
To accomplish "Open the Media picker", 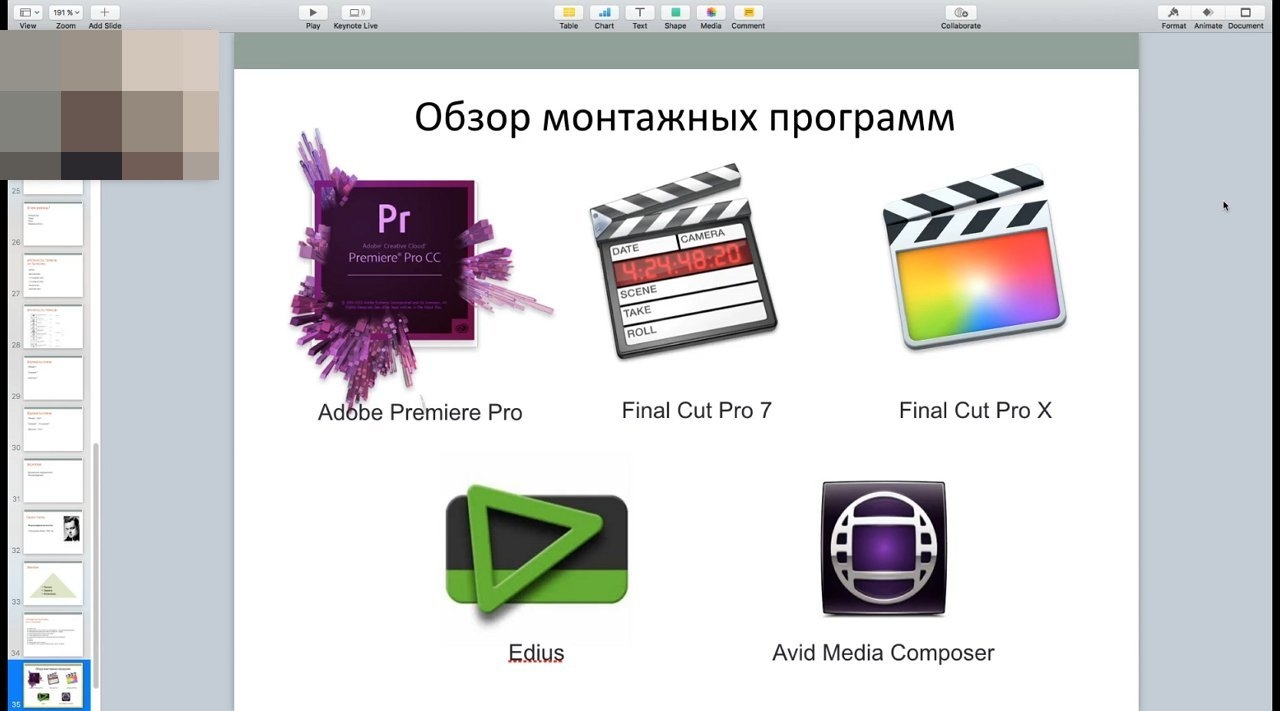I will point(711,12).
